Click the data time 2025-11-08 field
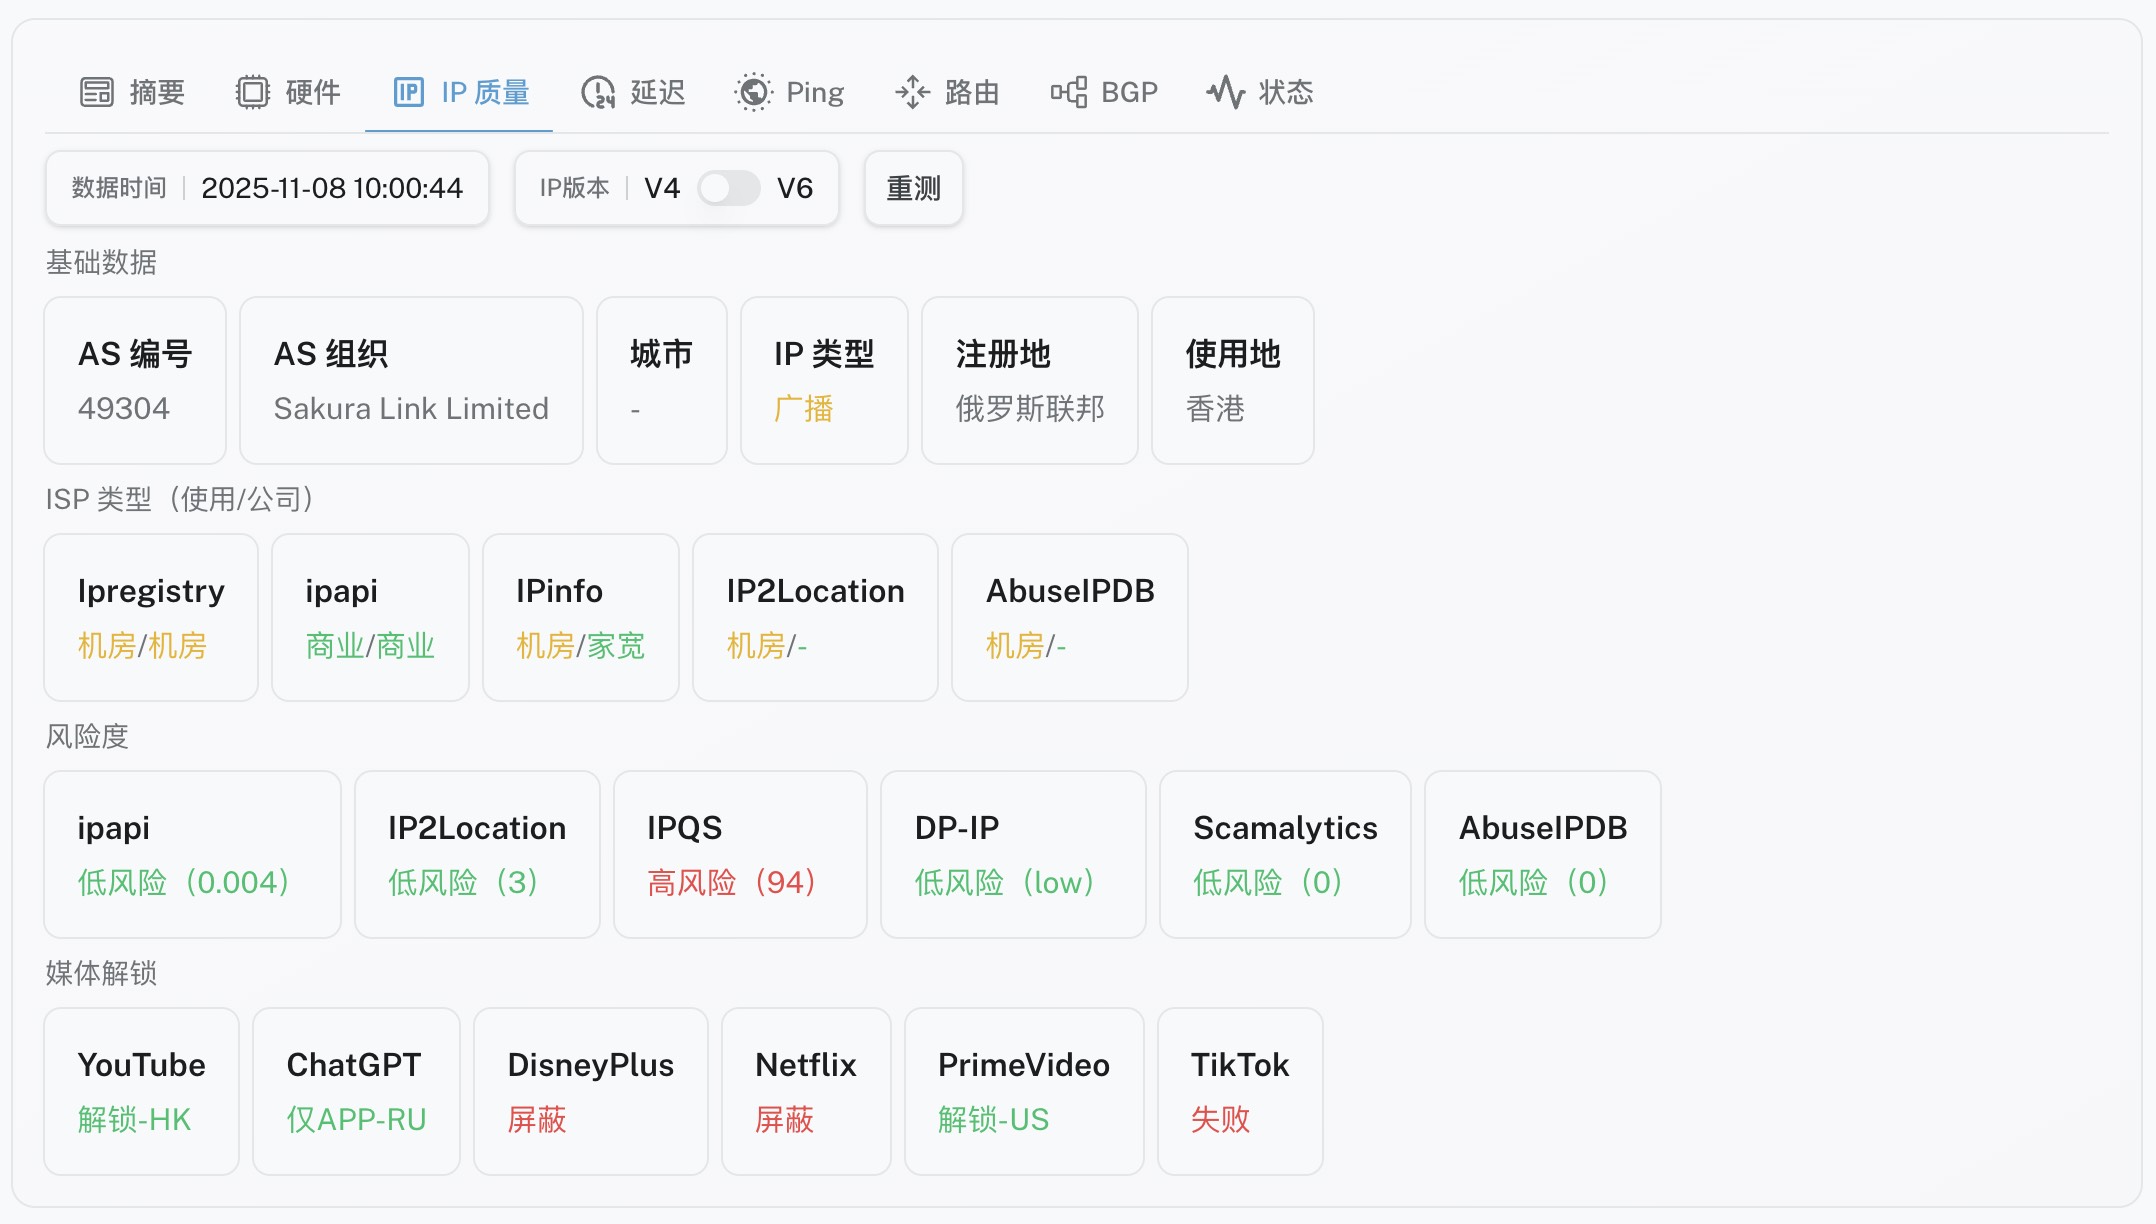This screenshot has height=1224, width=2156. click(332, 188)
